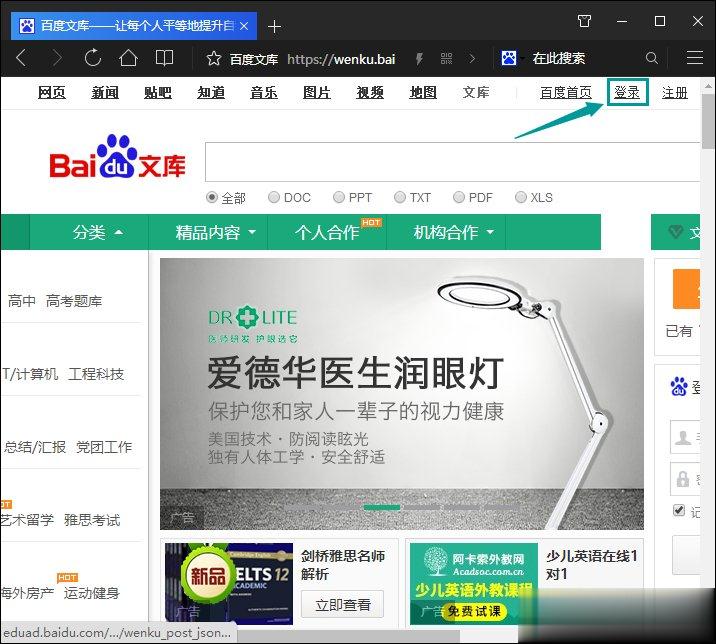The width and height of the screenshot is (716, 644).
Task: Open 贴吧 in top navigation
Action: tap(158, 93)
